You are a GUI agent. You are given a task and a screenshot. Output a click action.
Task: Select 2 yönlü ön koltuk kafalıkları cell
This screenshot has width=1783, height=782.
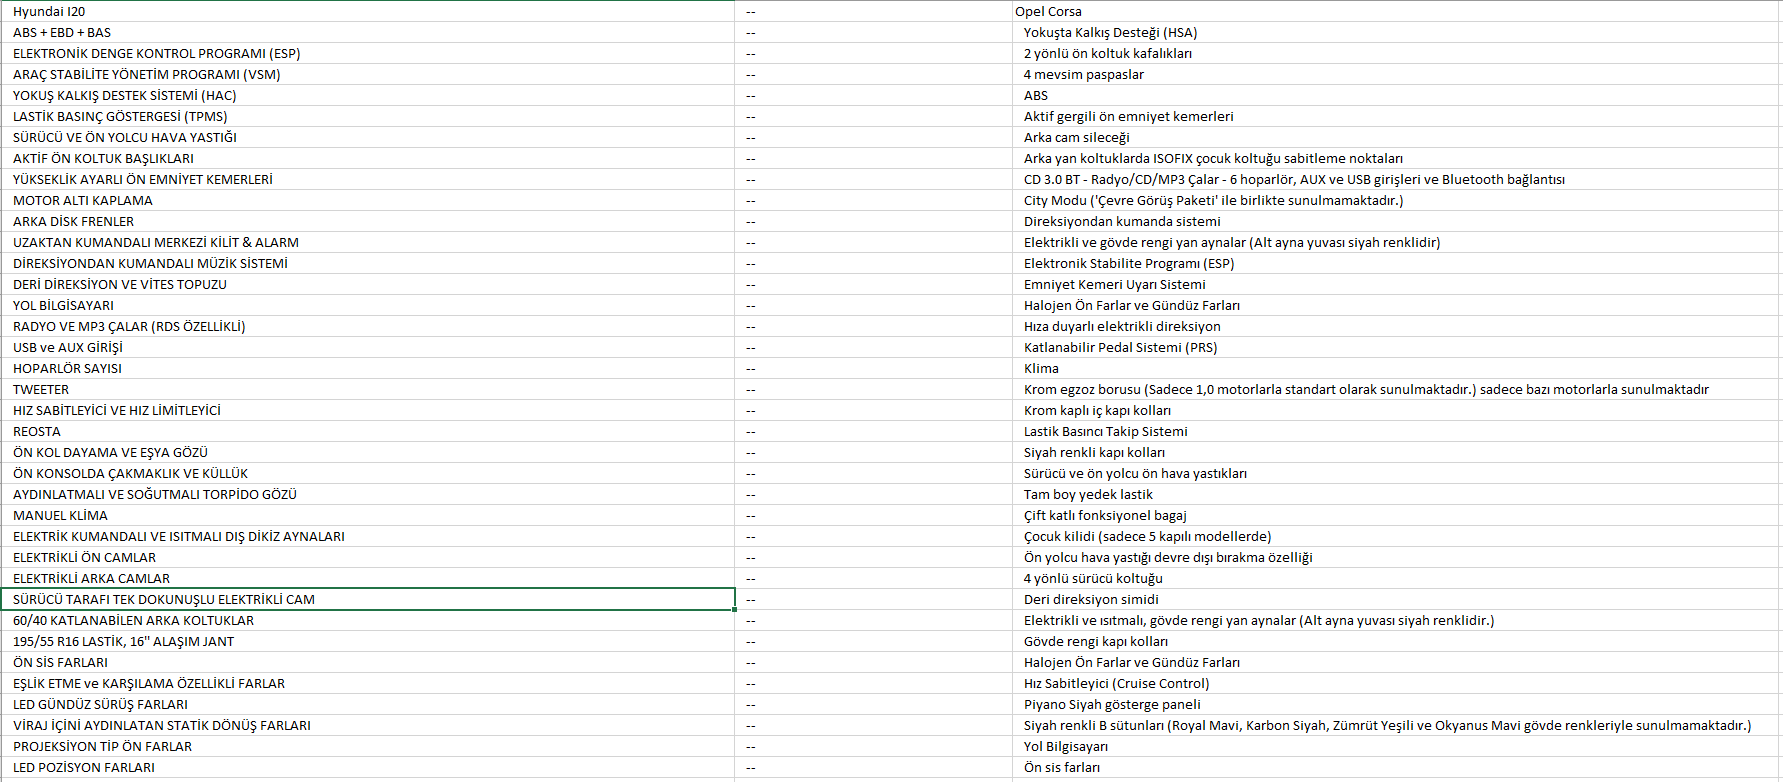pyautogui.click(x=1396, y=53)
